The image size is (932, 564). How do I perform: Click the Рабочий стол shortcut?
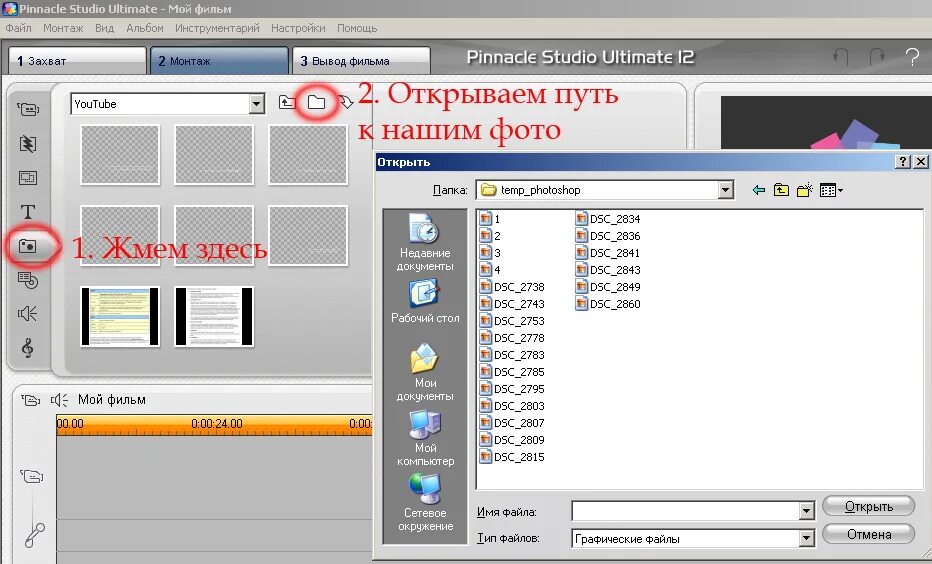click(x=425, y=301)
